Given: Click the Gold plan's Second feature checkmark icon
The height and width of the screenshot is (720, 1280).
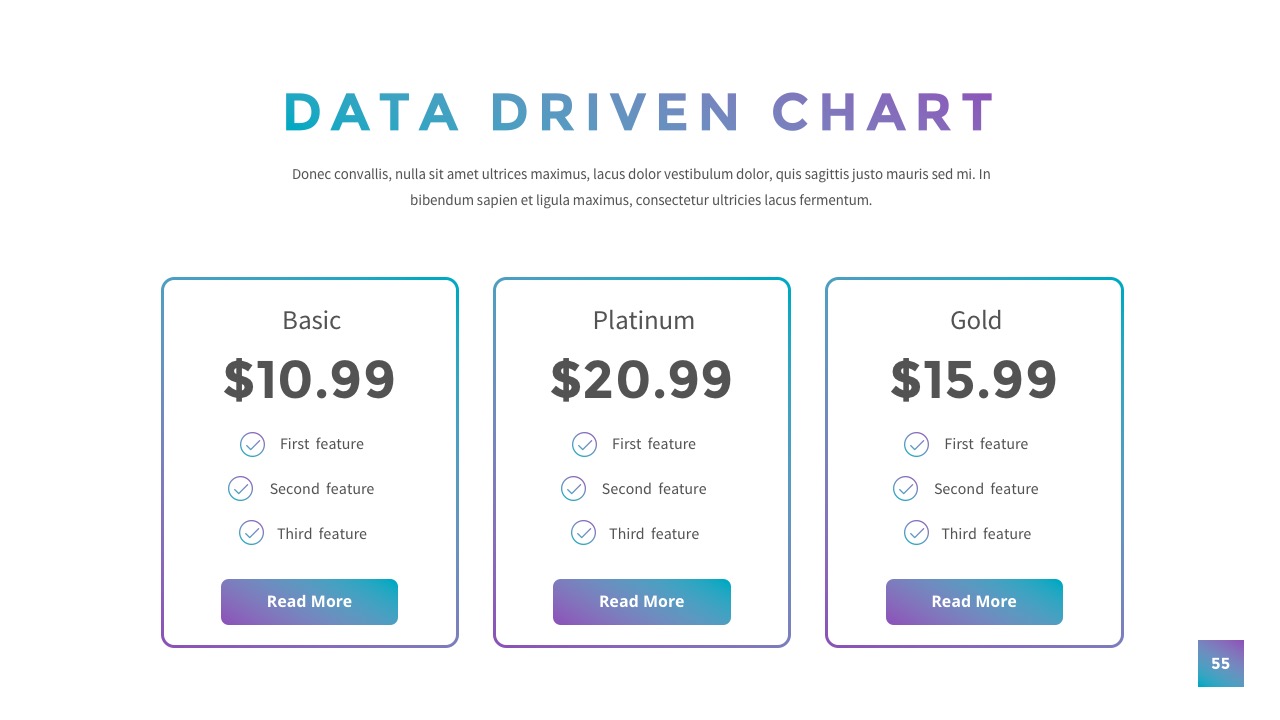Looking at the screenshot, I should pos(905,489).
